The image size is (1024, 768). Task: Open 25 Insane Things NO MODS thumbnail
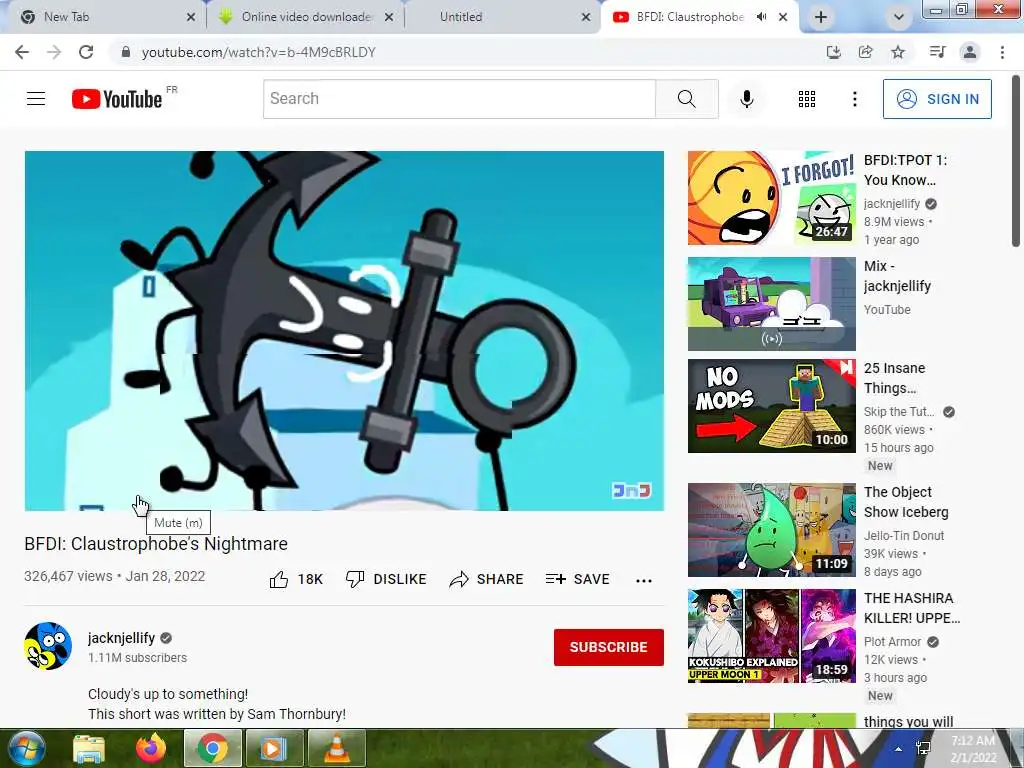point(771,406)
